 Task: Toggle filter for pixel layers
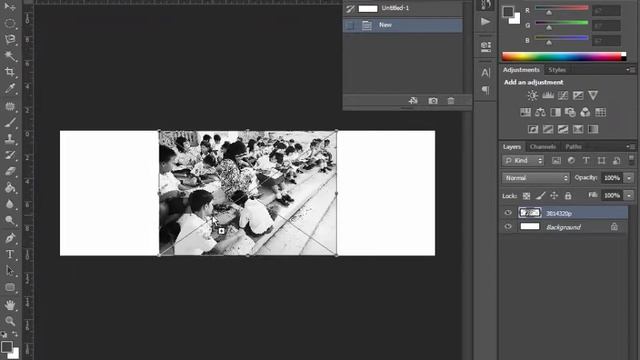[x=556, y=161]
